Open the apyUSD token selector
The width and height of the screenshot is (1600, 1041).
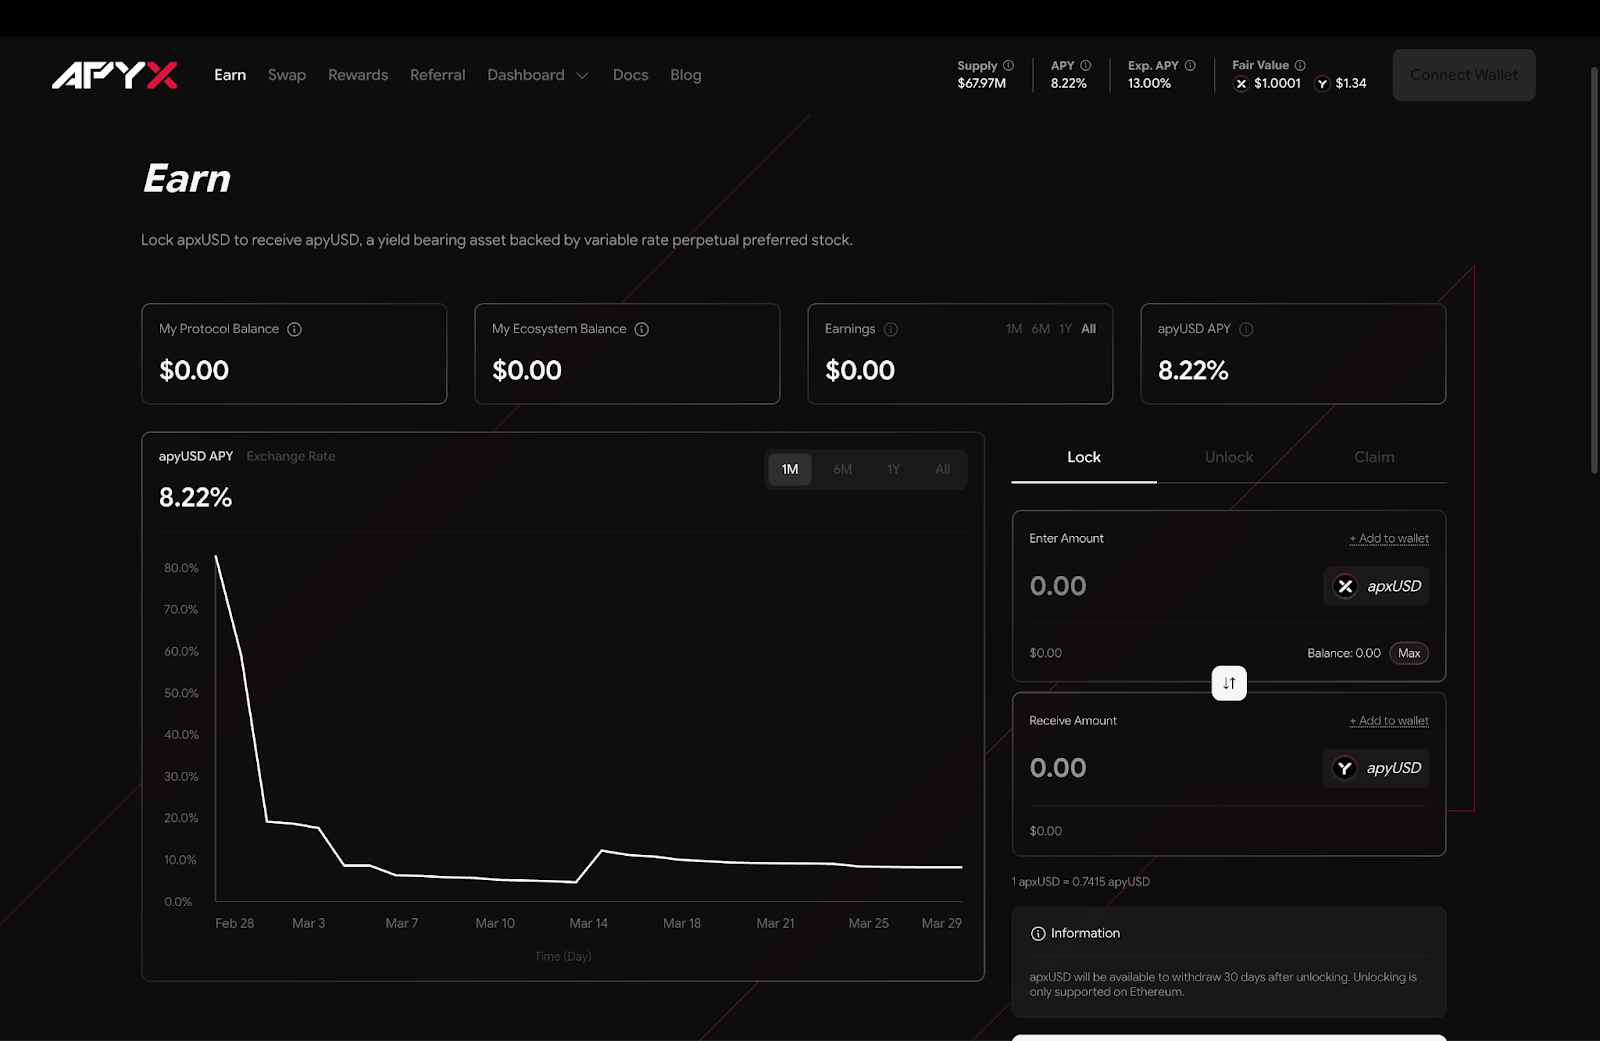point(1376,768)
